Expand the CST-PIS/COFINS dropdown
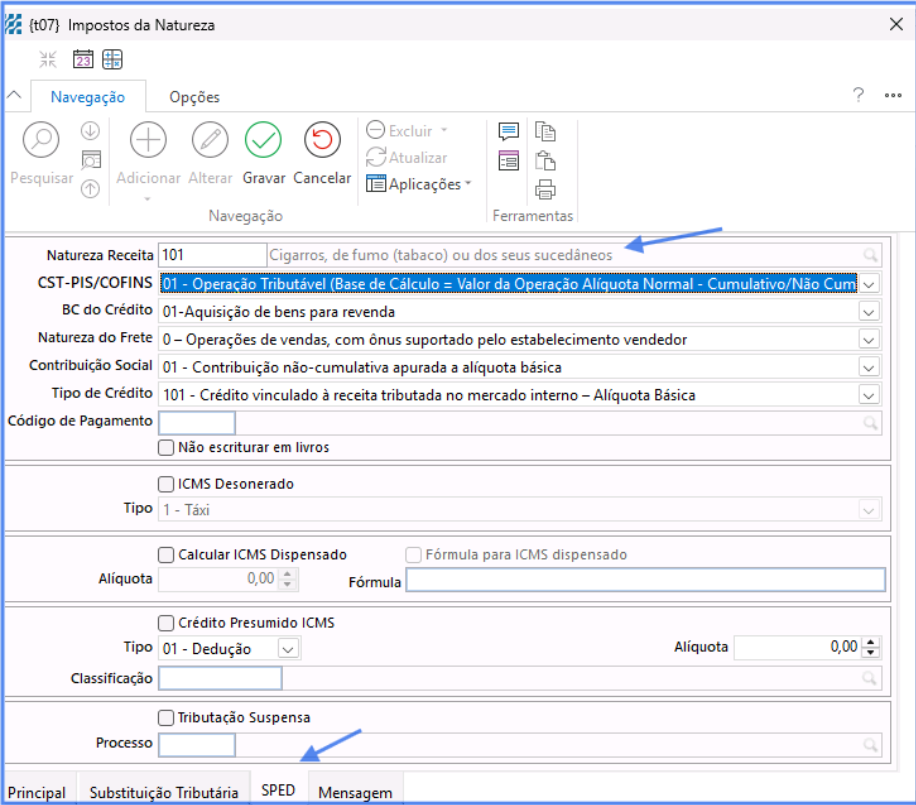Screen dimensions: 916x805 tap(869, 284)
